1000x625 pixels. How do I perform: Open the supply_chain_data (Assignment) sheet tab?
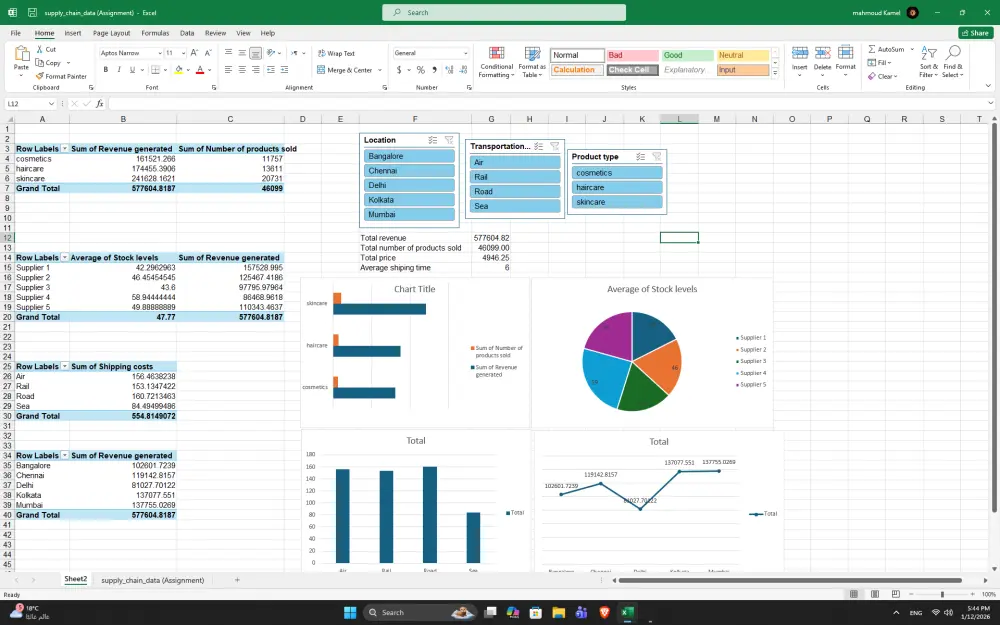click(152, 579)
